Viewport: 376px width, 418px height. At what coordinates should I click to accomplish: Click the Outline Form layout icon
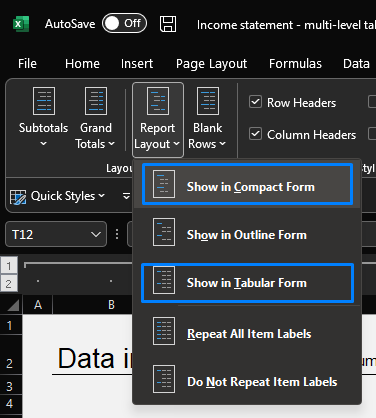point(164,232)
